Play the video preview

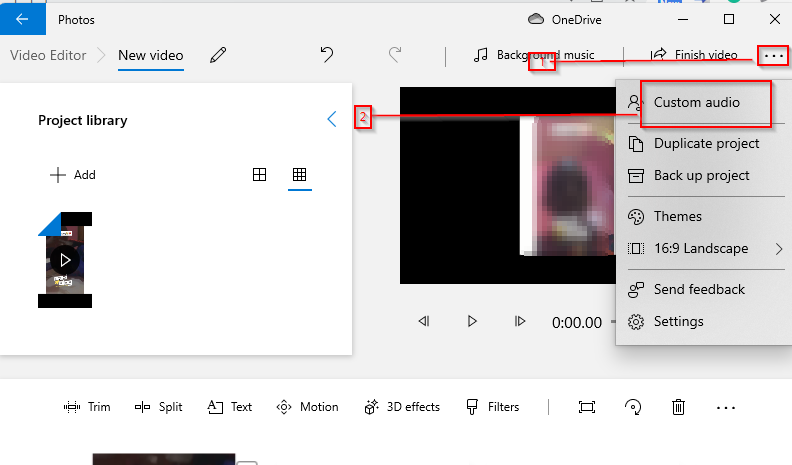[472, 321]
